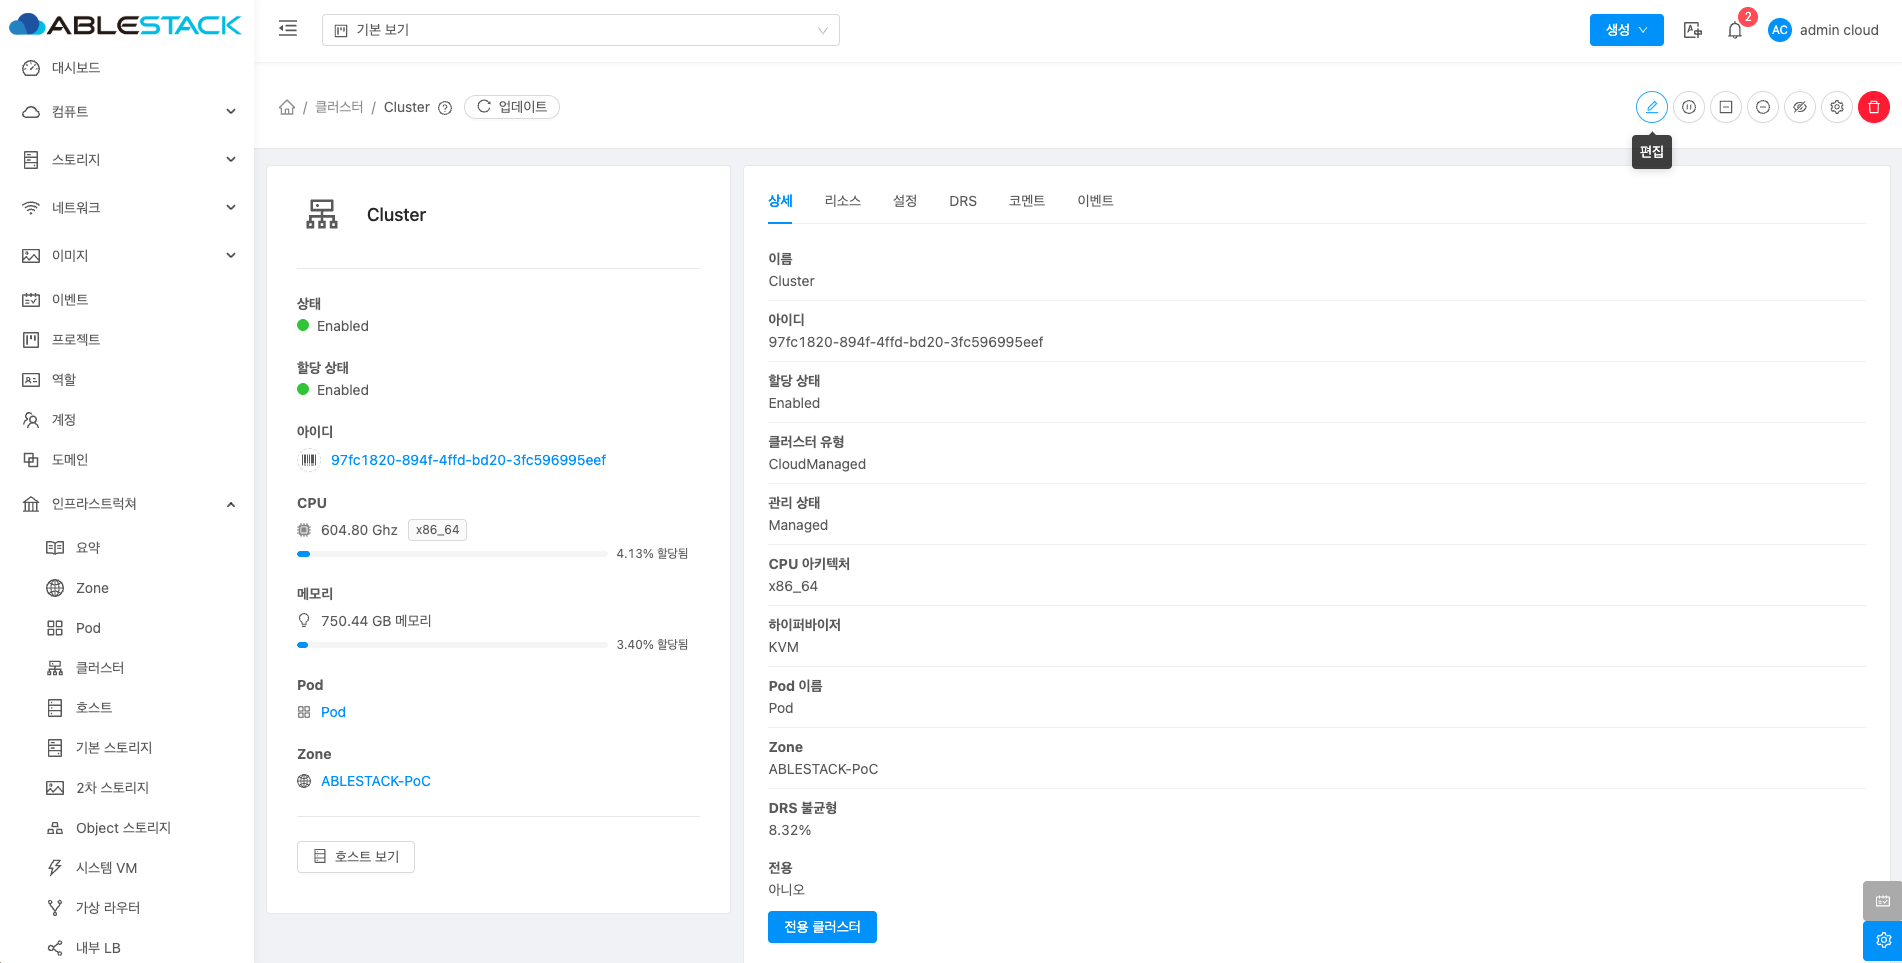Collapse the sidebar menu with fold icon
The height and width of the screenshot is (963, 1902).
pyautogui.click(x=288, y=29)
